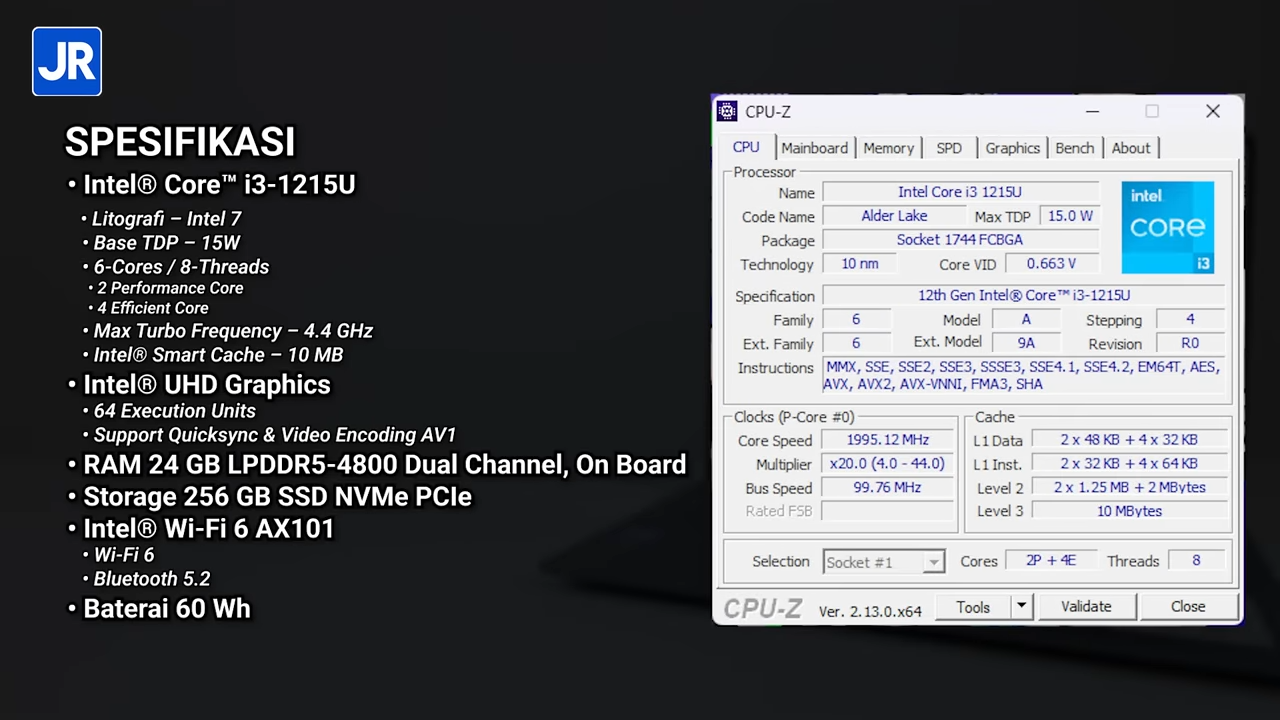Go to the Graphics tab
Viewport: 1280px width, 720px height.
[1012, 148]
